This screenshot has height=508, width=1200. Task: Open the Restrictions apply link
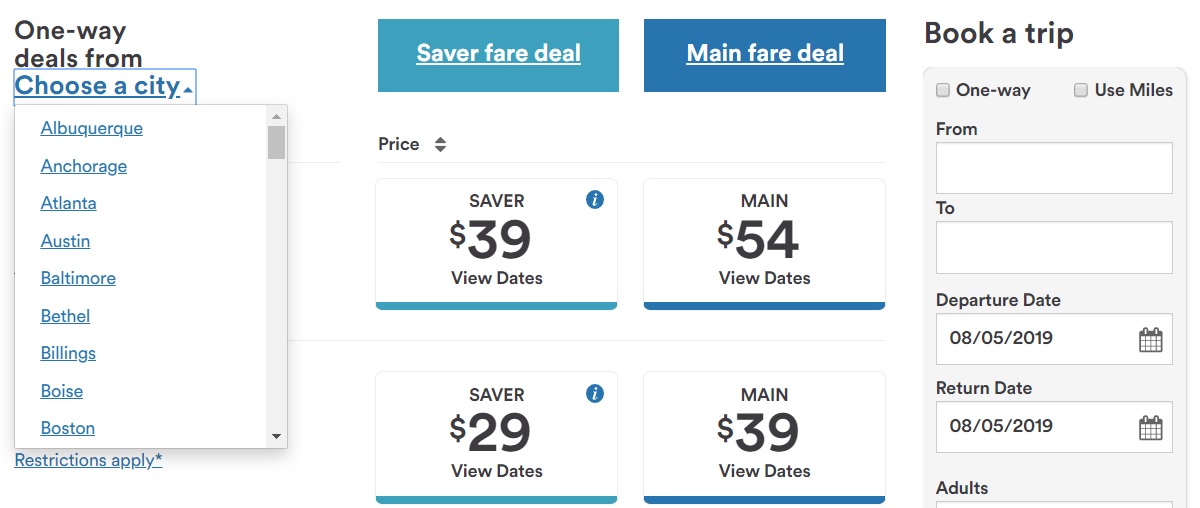88,460
